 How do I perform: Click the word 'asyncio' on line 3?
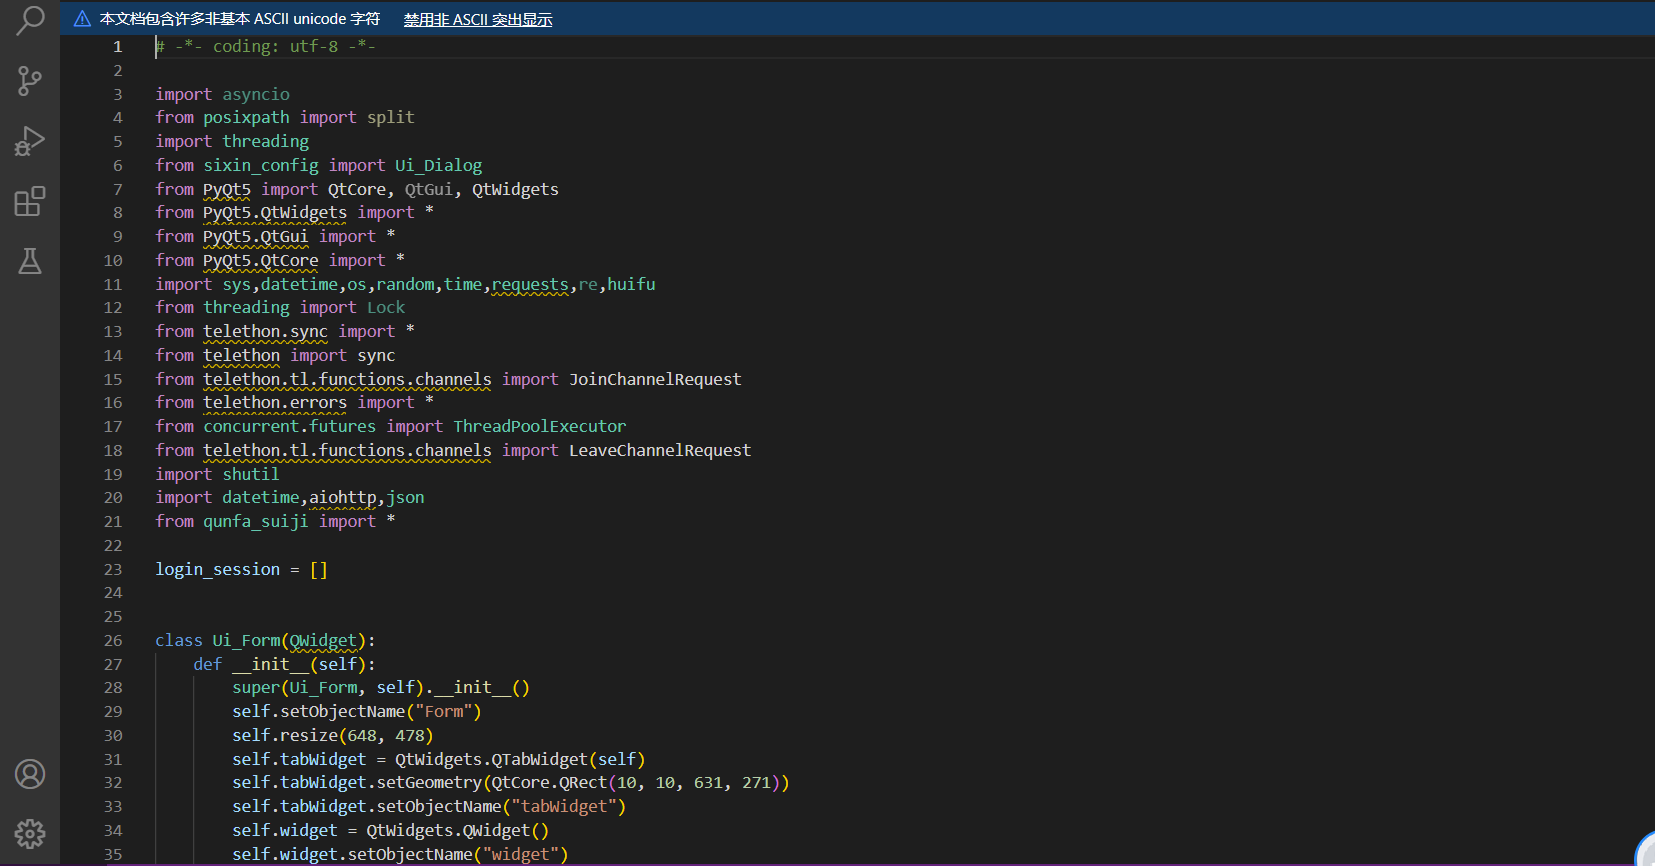[x=256, y=94]
